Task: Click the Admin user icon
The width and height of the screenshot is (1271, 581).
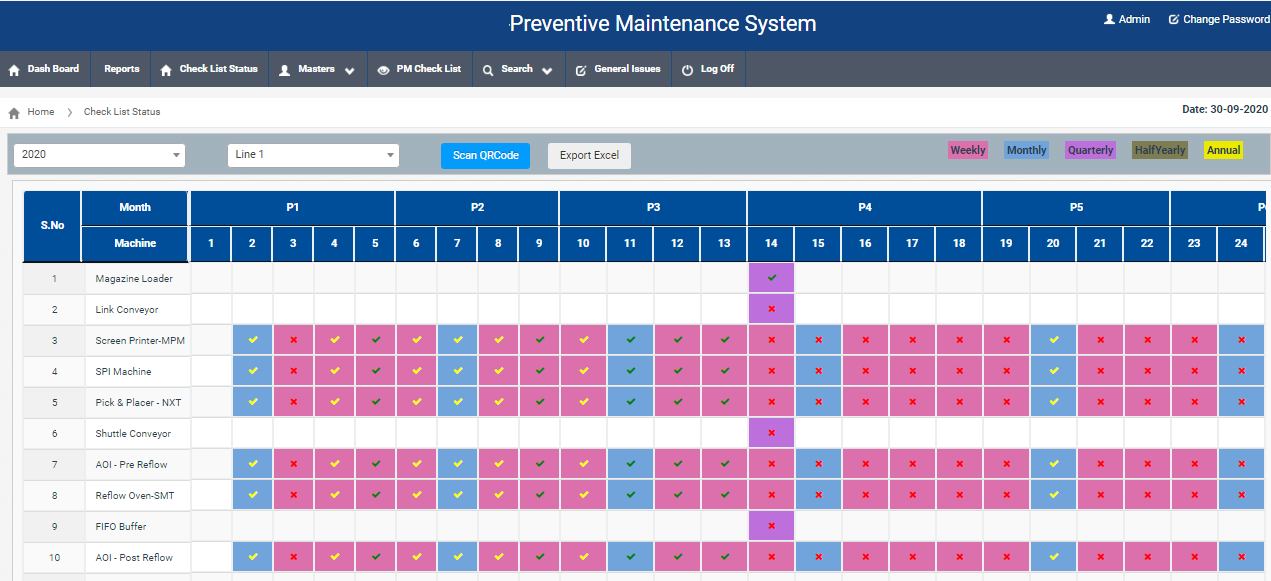Action: click(x=1109, y=19)
